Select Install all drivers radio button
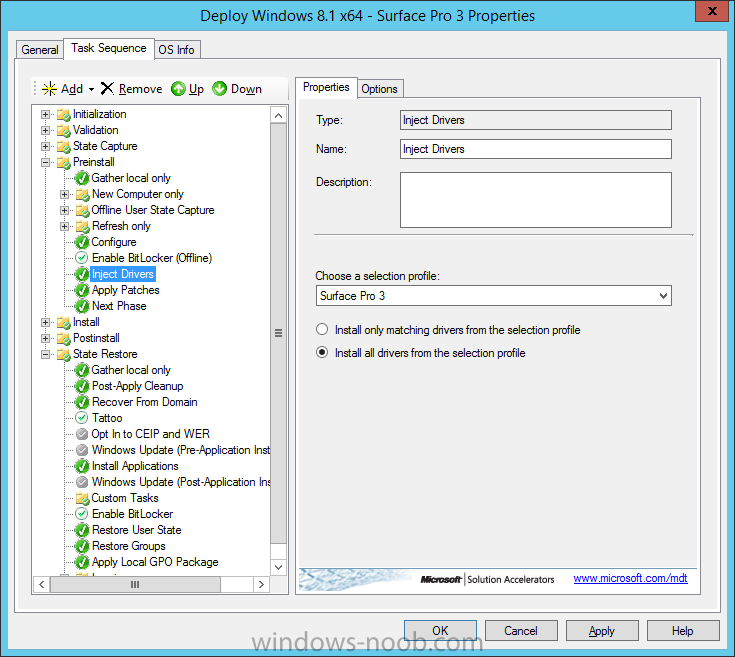735x657 pixels. tap(322, 352)
